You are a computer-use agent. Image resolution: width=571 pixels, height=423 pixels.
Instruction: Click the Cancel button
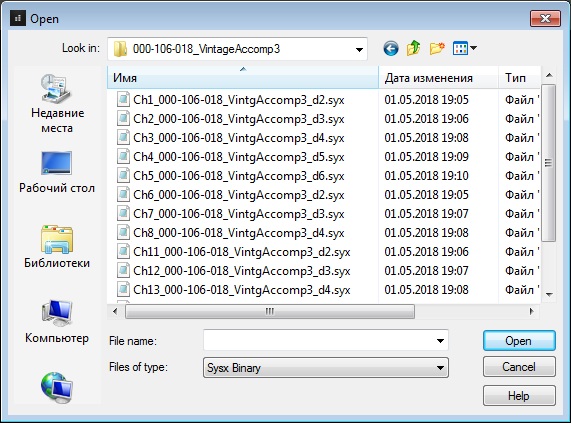coord(519,367)
